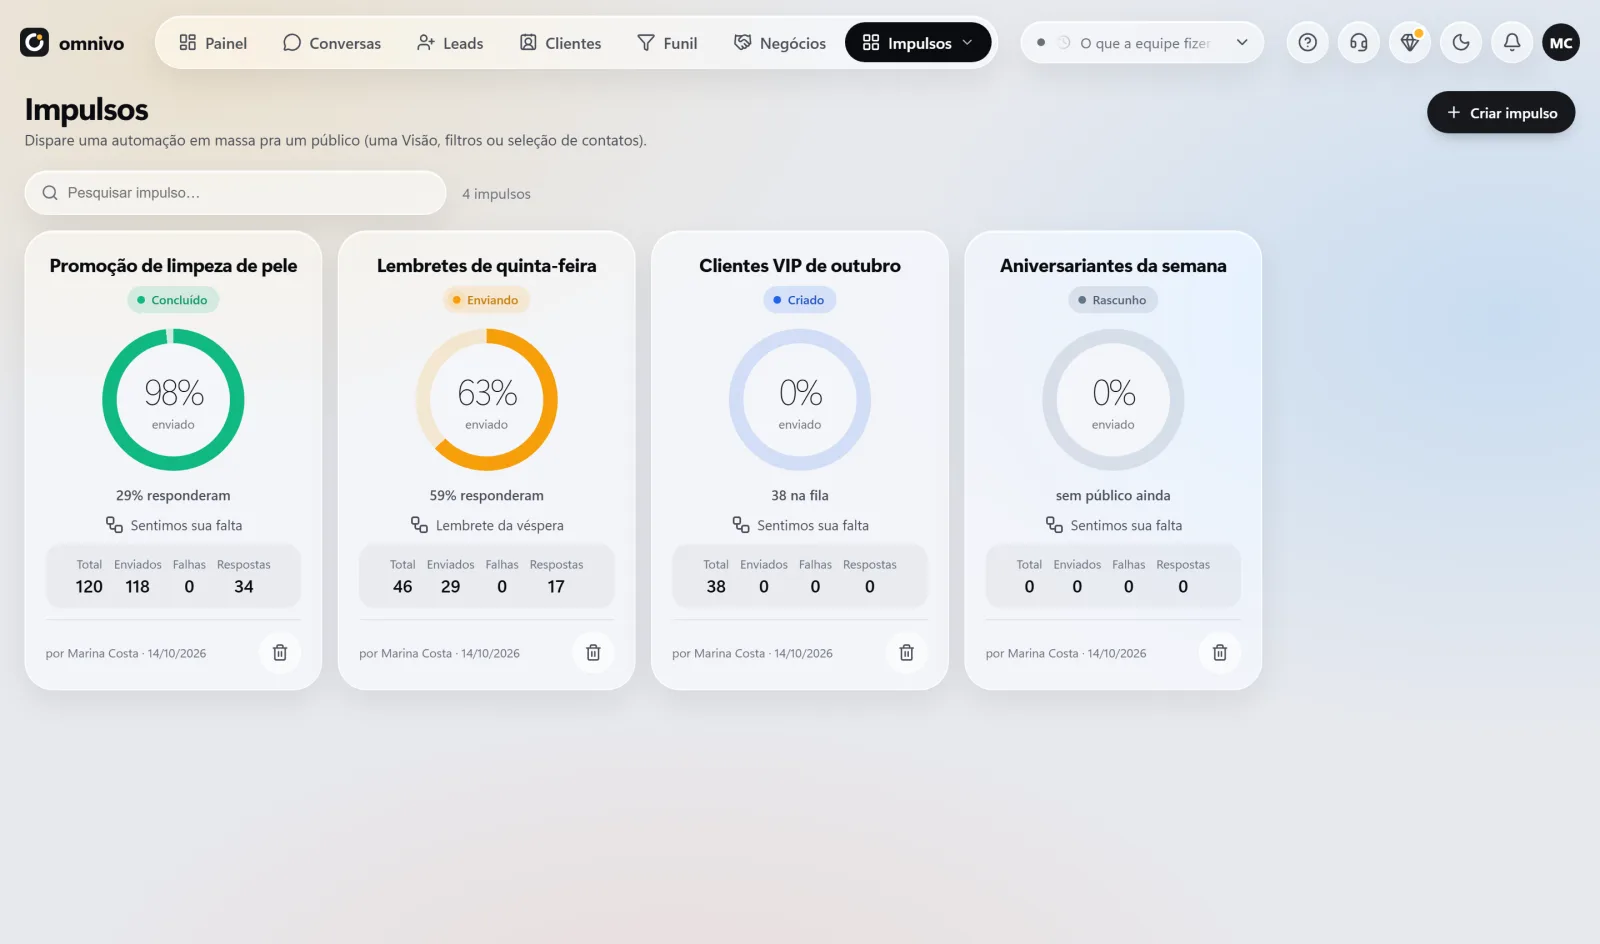Open Aniversariantes da semana card title
The height and width of the screenshot is (944, 1600).
pos(1113,266)
